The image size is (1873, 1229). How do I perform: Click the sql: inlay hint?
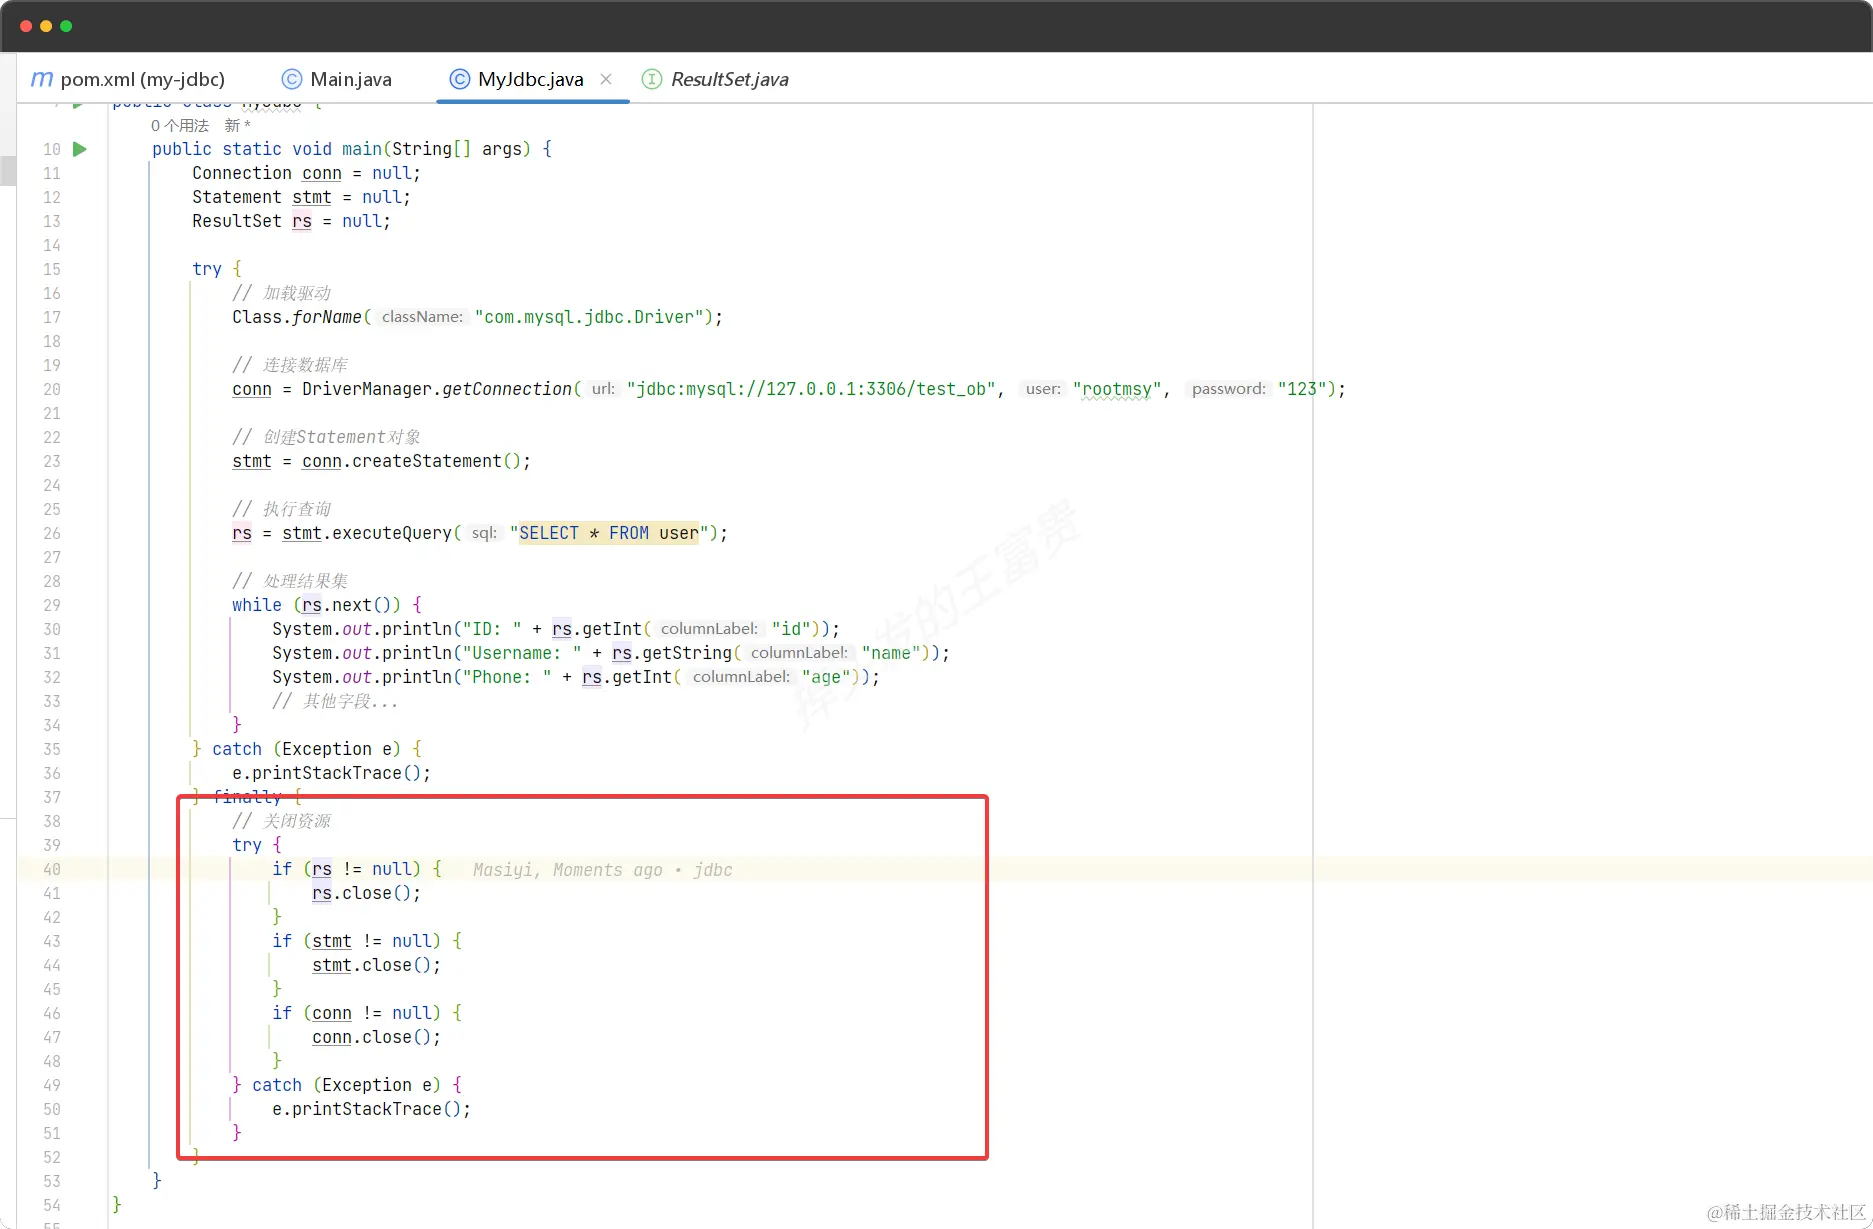pos(484,533)
